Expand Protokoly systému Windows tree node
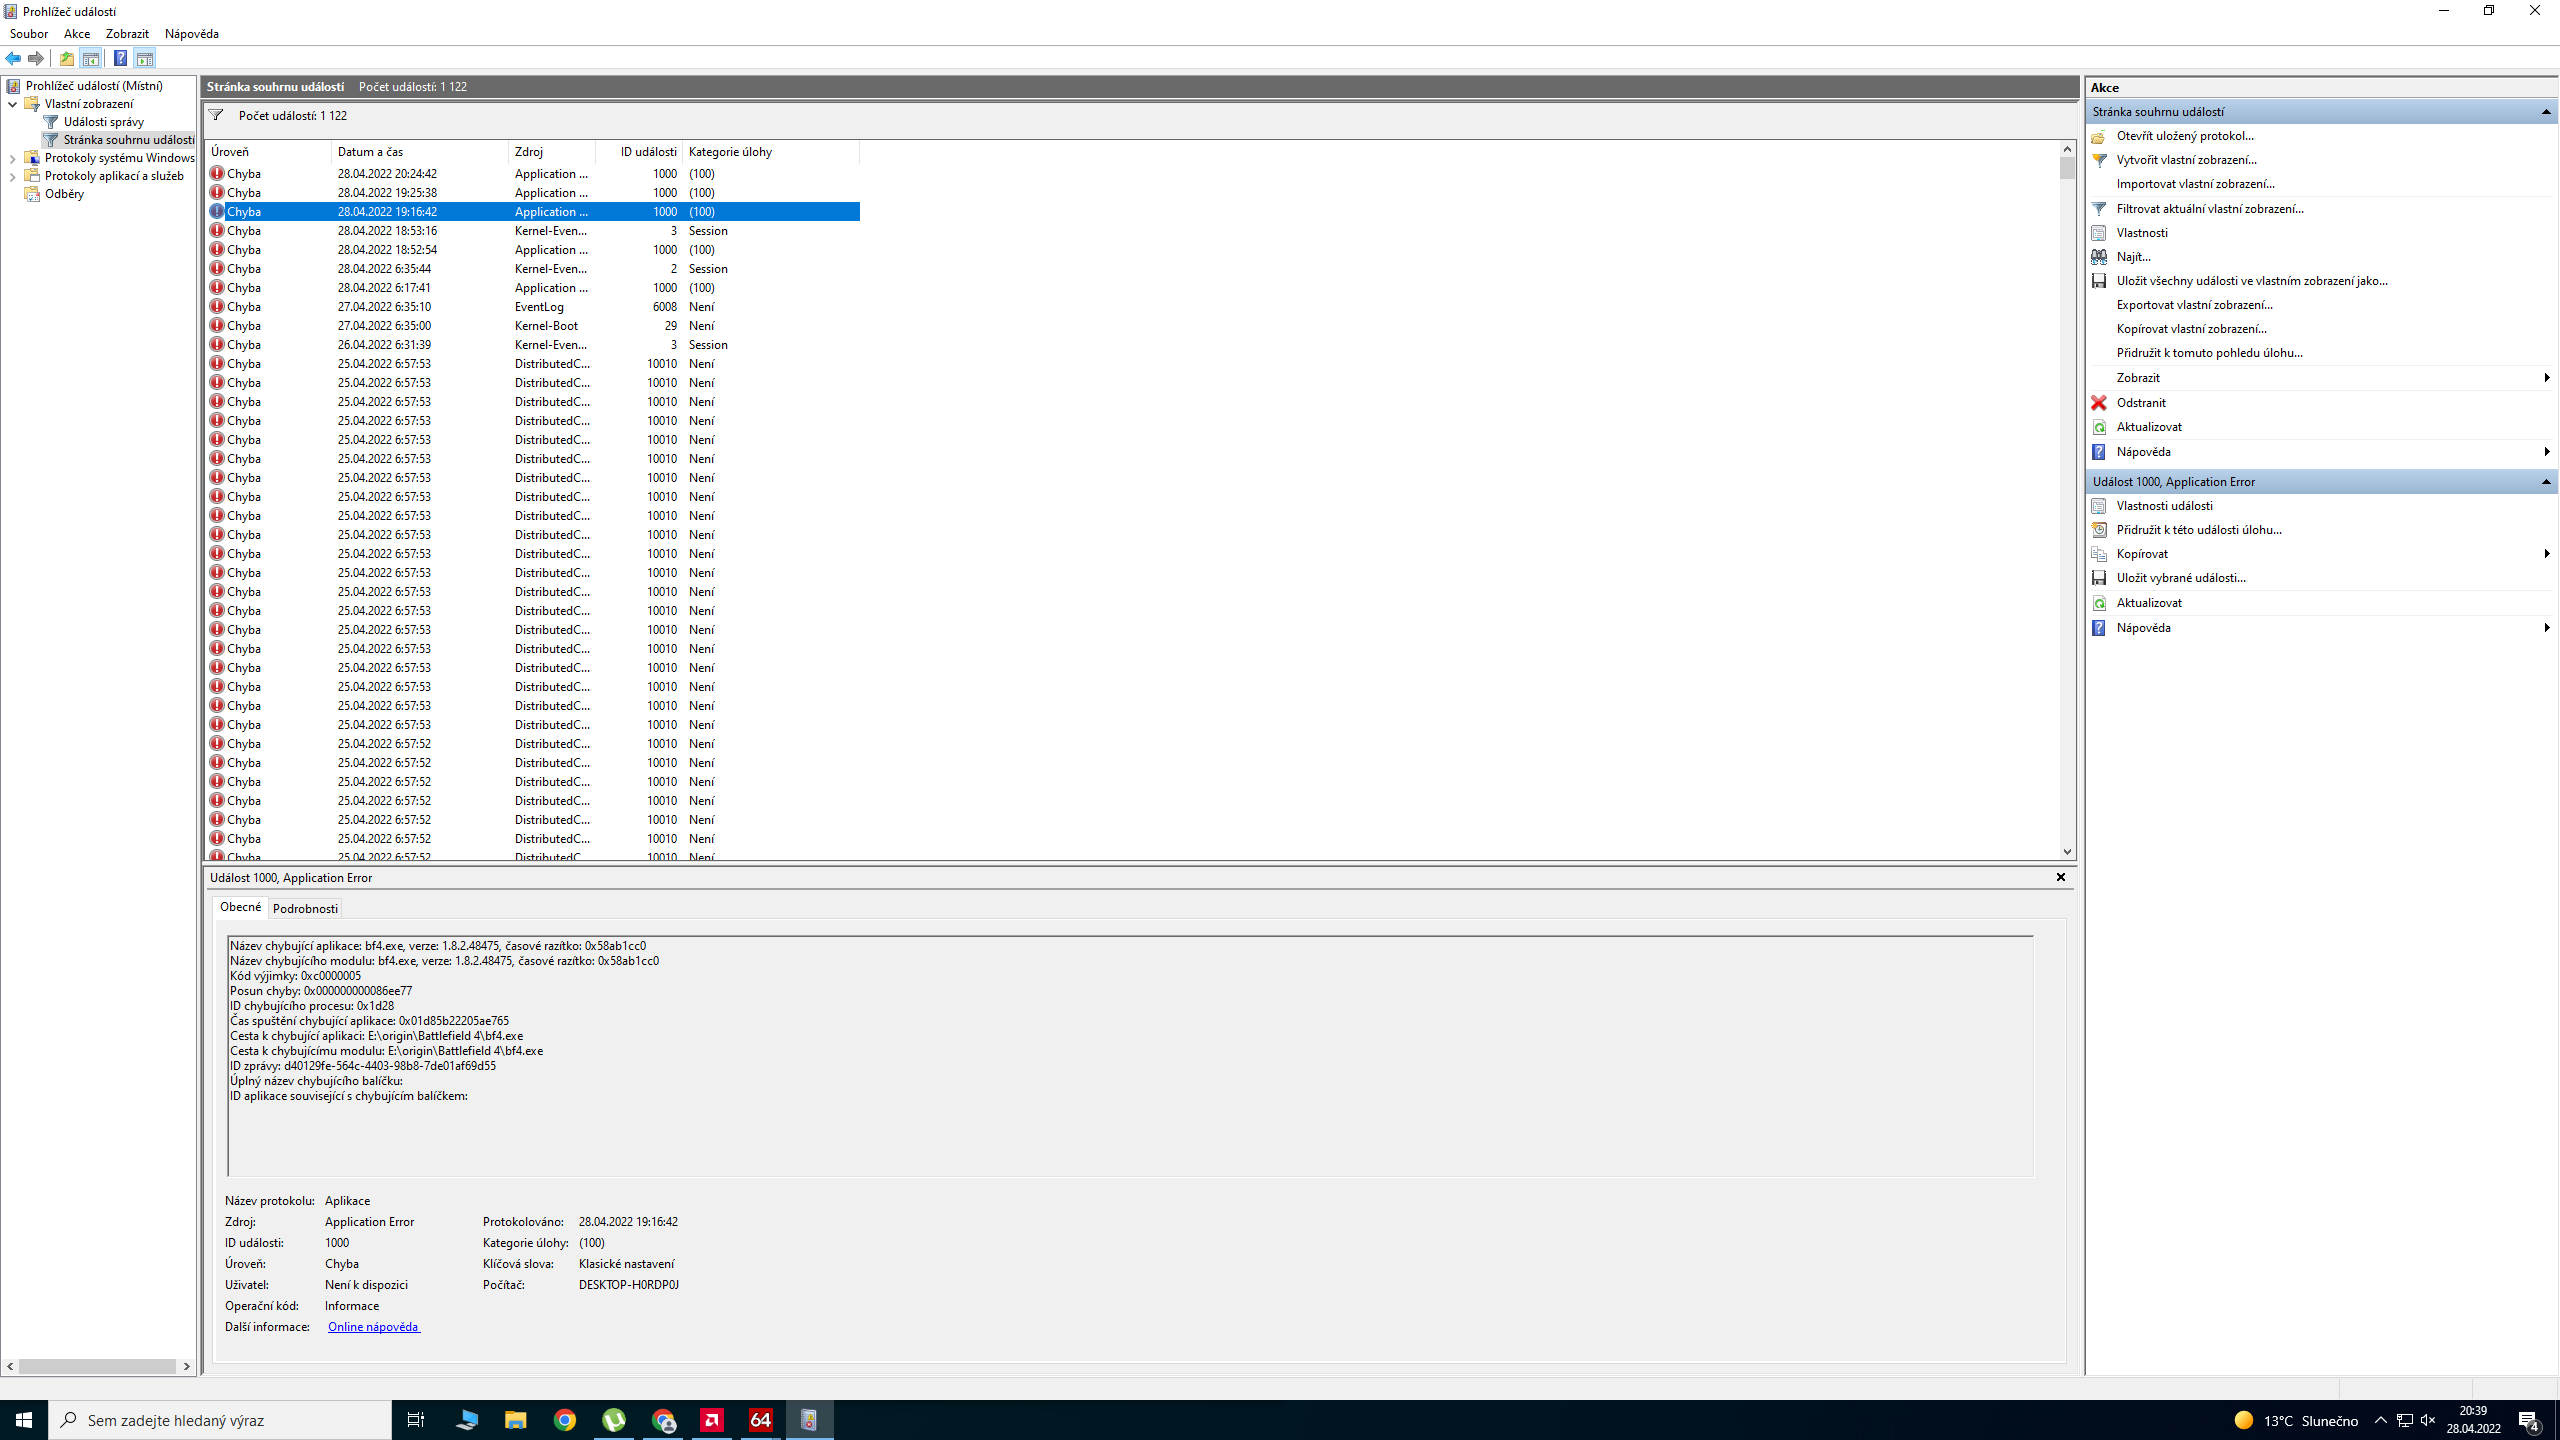The width and height of the screenshot is (2560, 1440). [x=12, y=158]
